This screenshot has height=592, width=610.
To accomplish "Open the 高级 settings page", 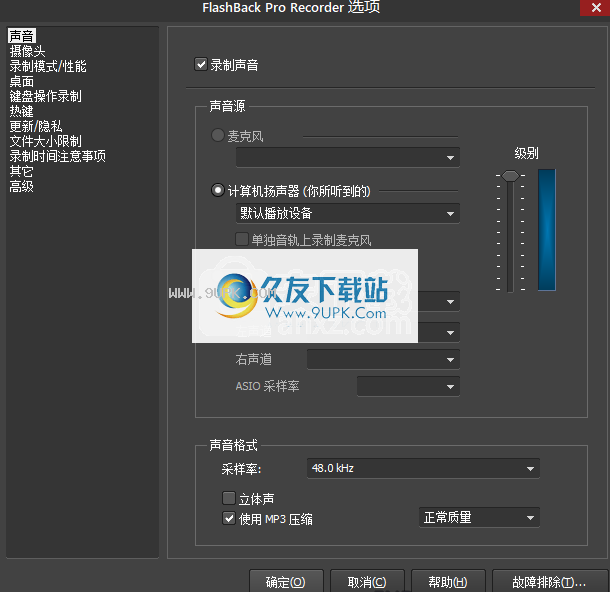I will [x=21, y=186].
